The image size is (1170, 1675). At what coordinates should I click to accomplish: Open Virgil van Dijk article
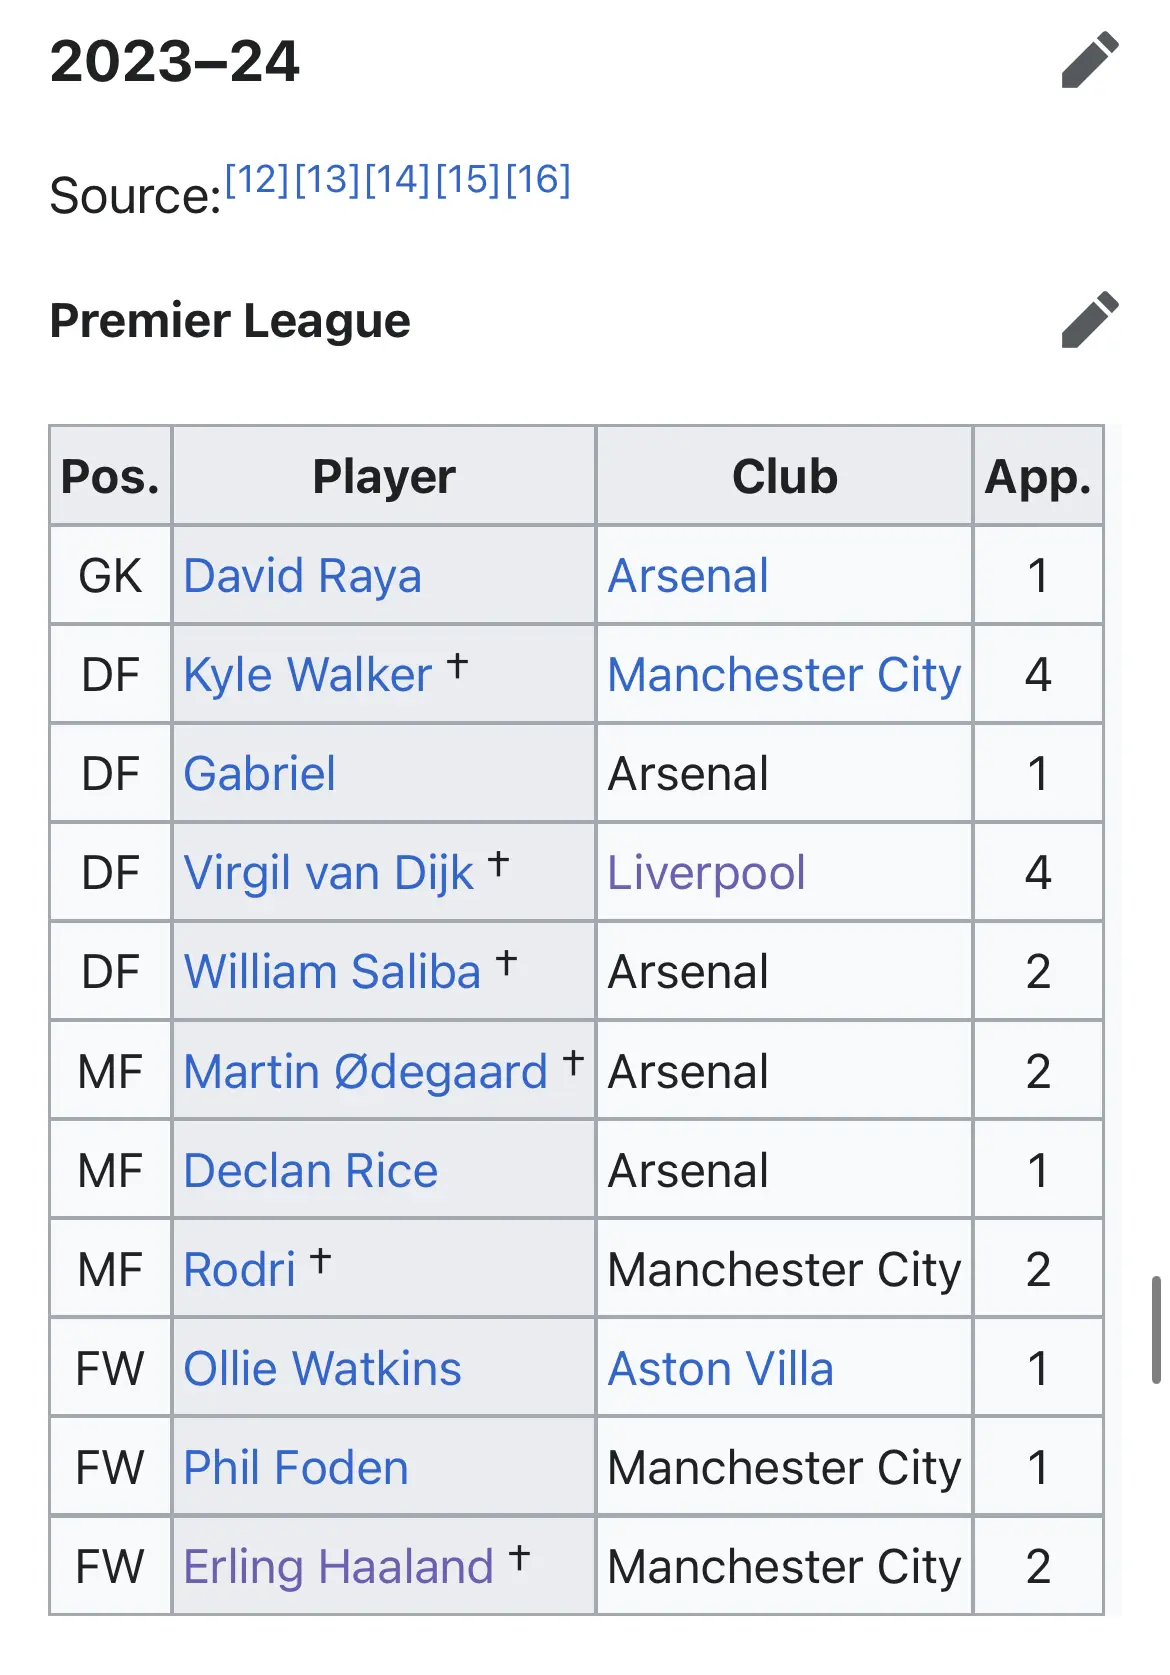pos(329,873)
